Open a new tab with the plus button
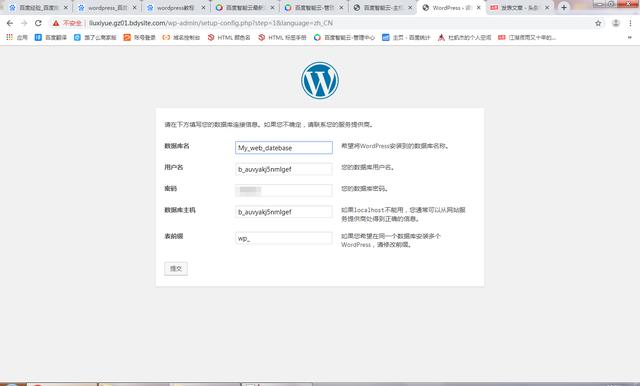This screenshot has width=640, height=386. [x=564, y=7]
